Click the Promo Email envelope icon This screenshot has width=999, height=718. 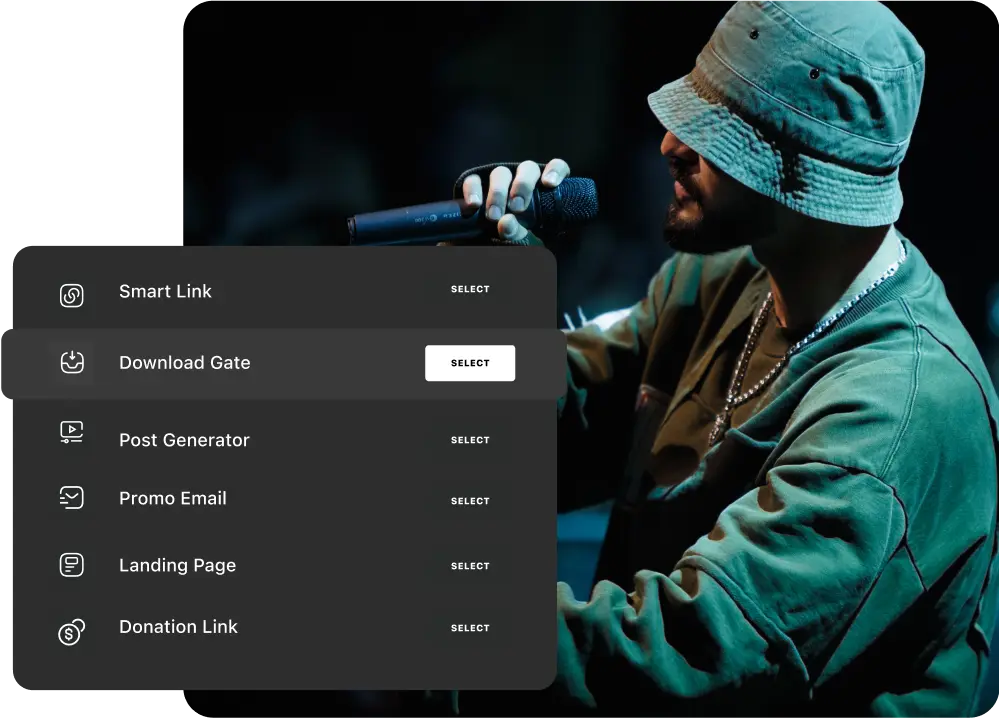point(71,497)
